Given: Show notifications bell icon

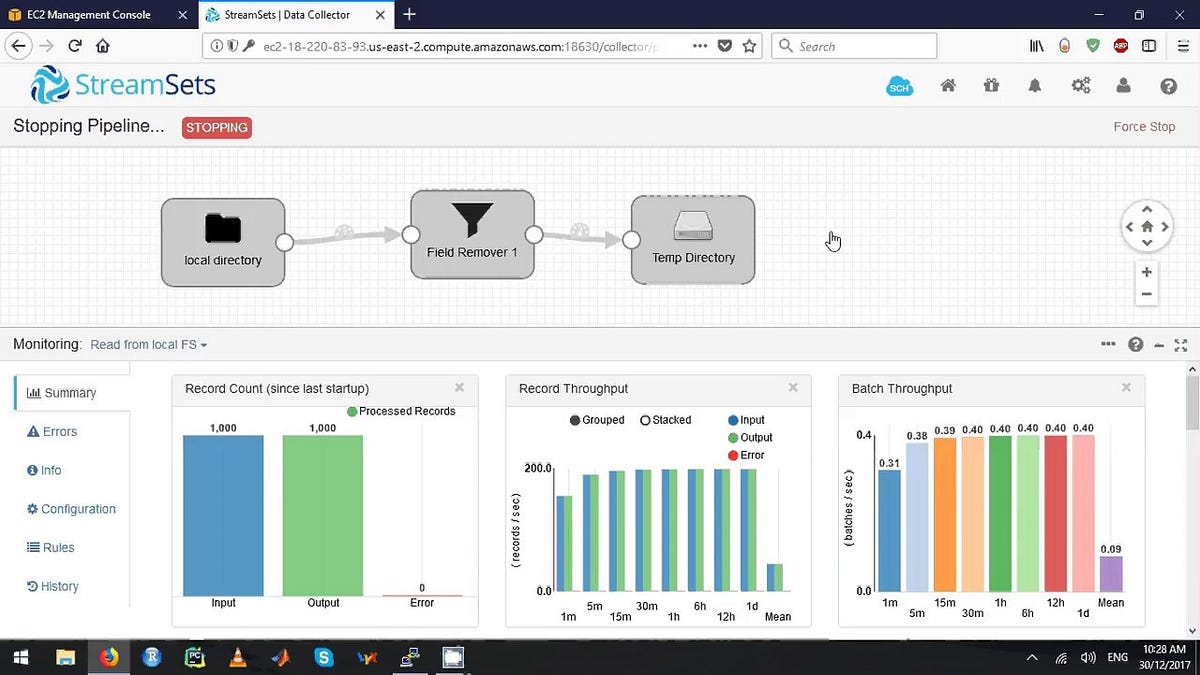Looking at the screenshot, I should coord(1035,86).
